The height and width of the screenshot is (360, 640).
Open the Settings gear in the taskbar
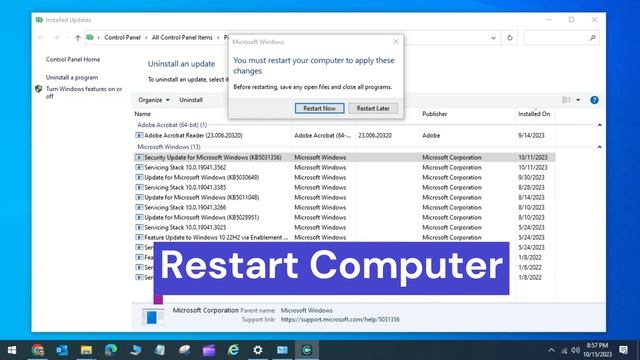tap(258, 350)
